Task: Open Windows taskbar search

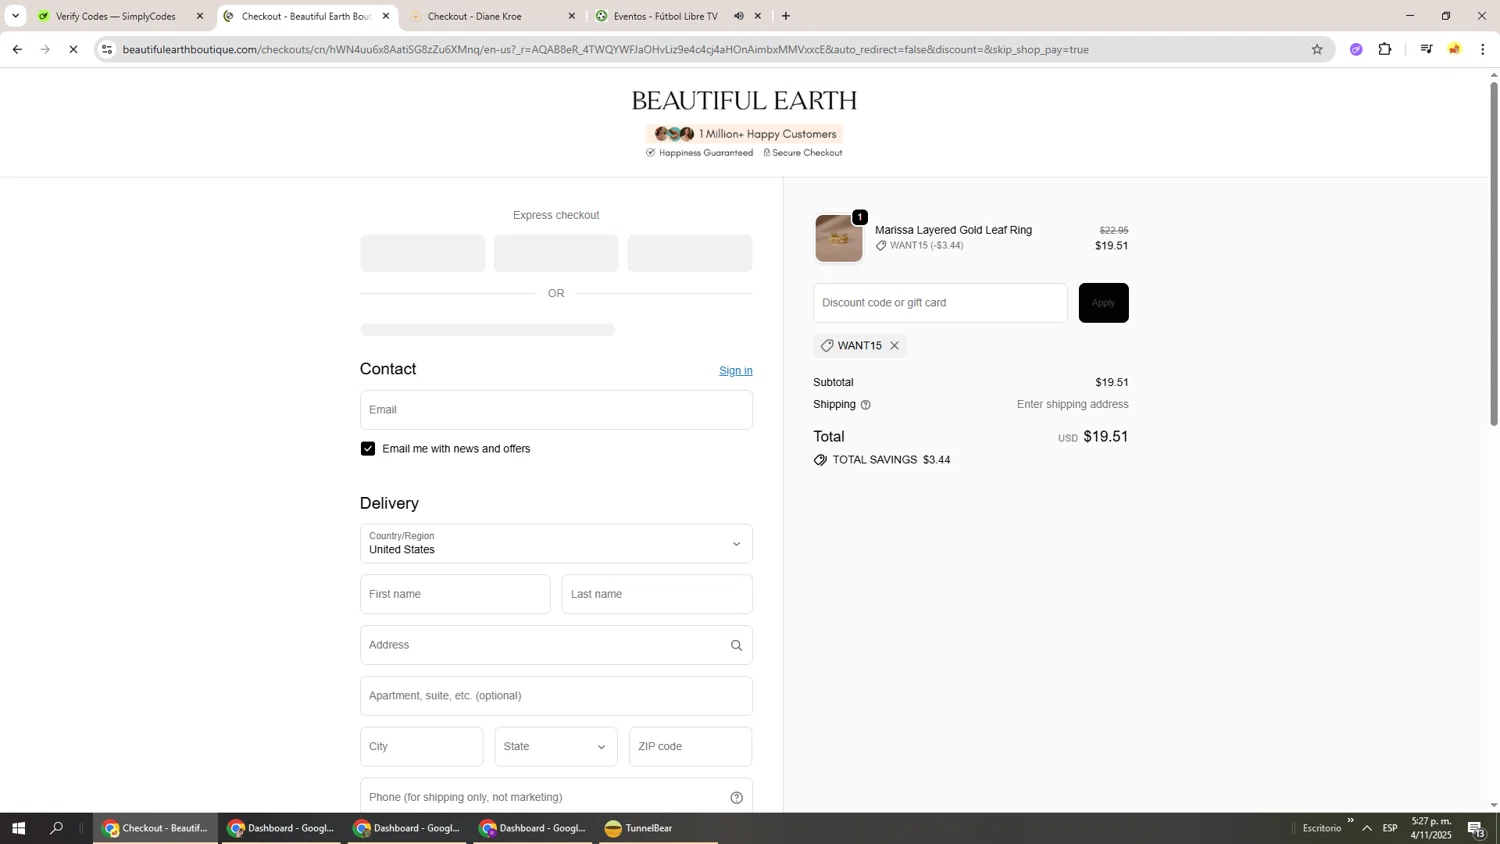Action: [57, 828]
